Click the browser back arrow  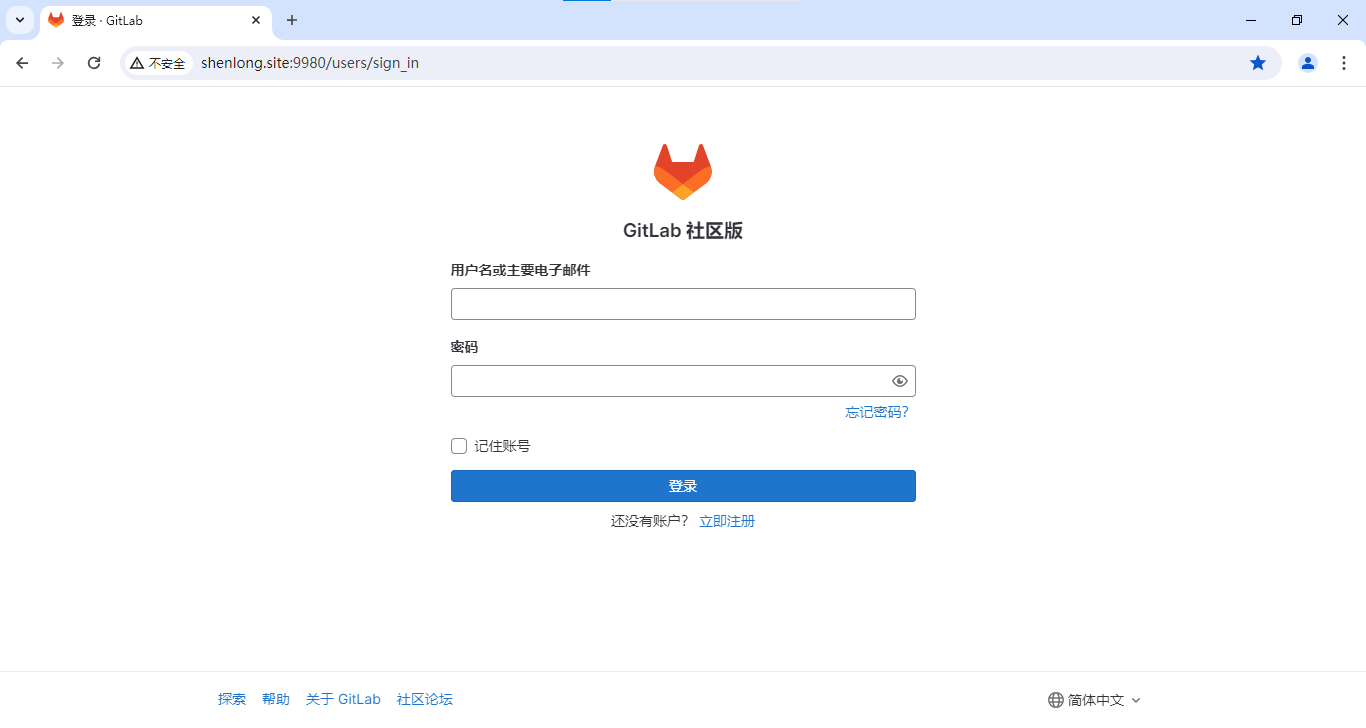tap(22, 62)
